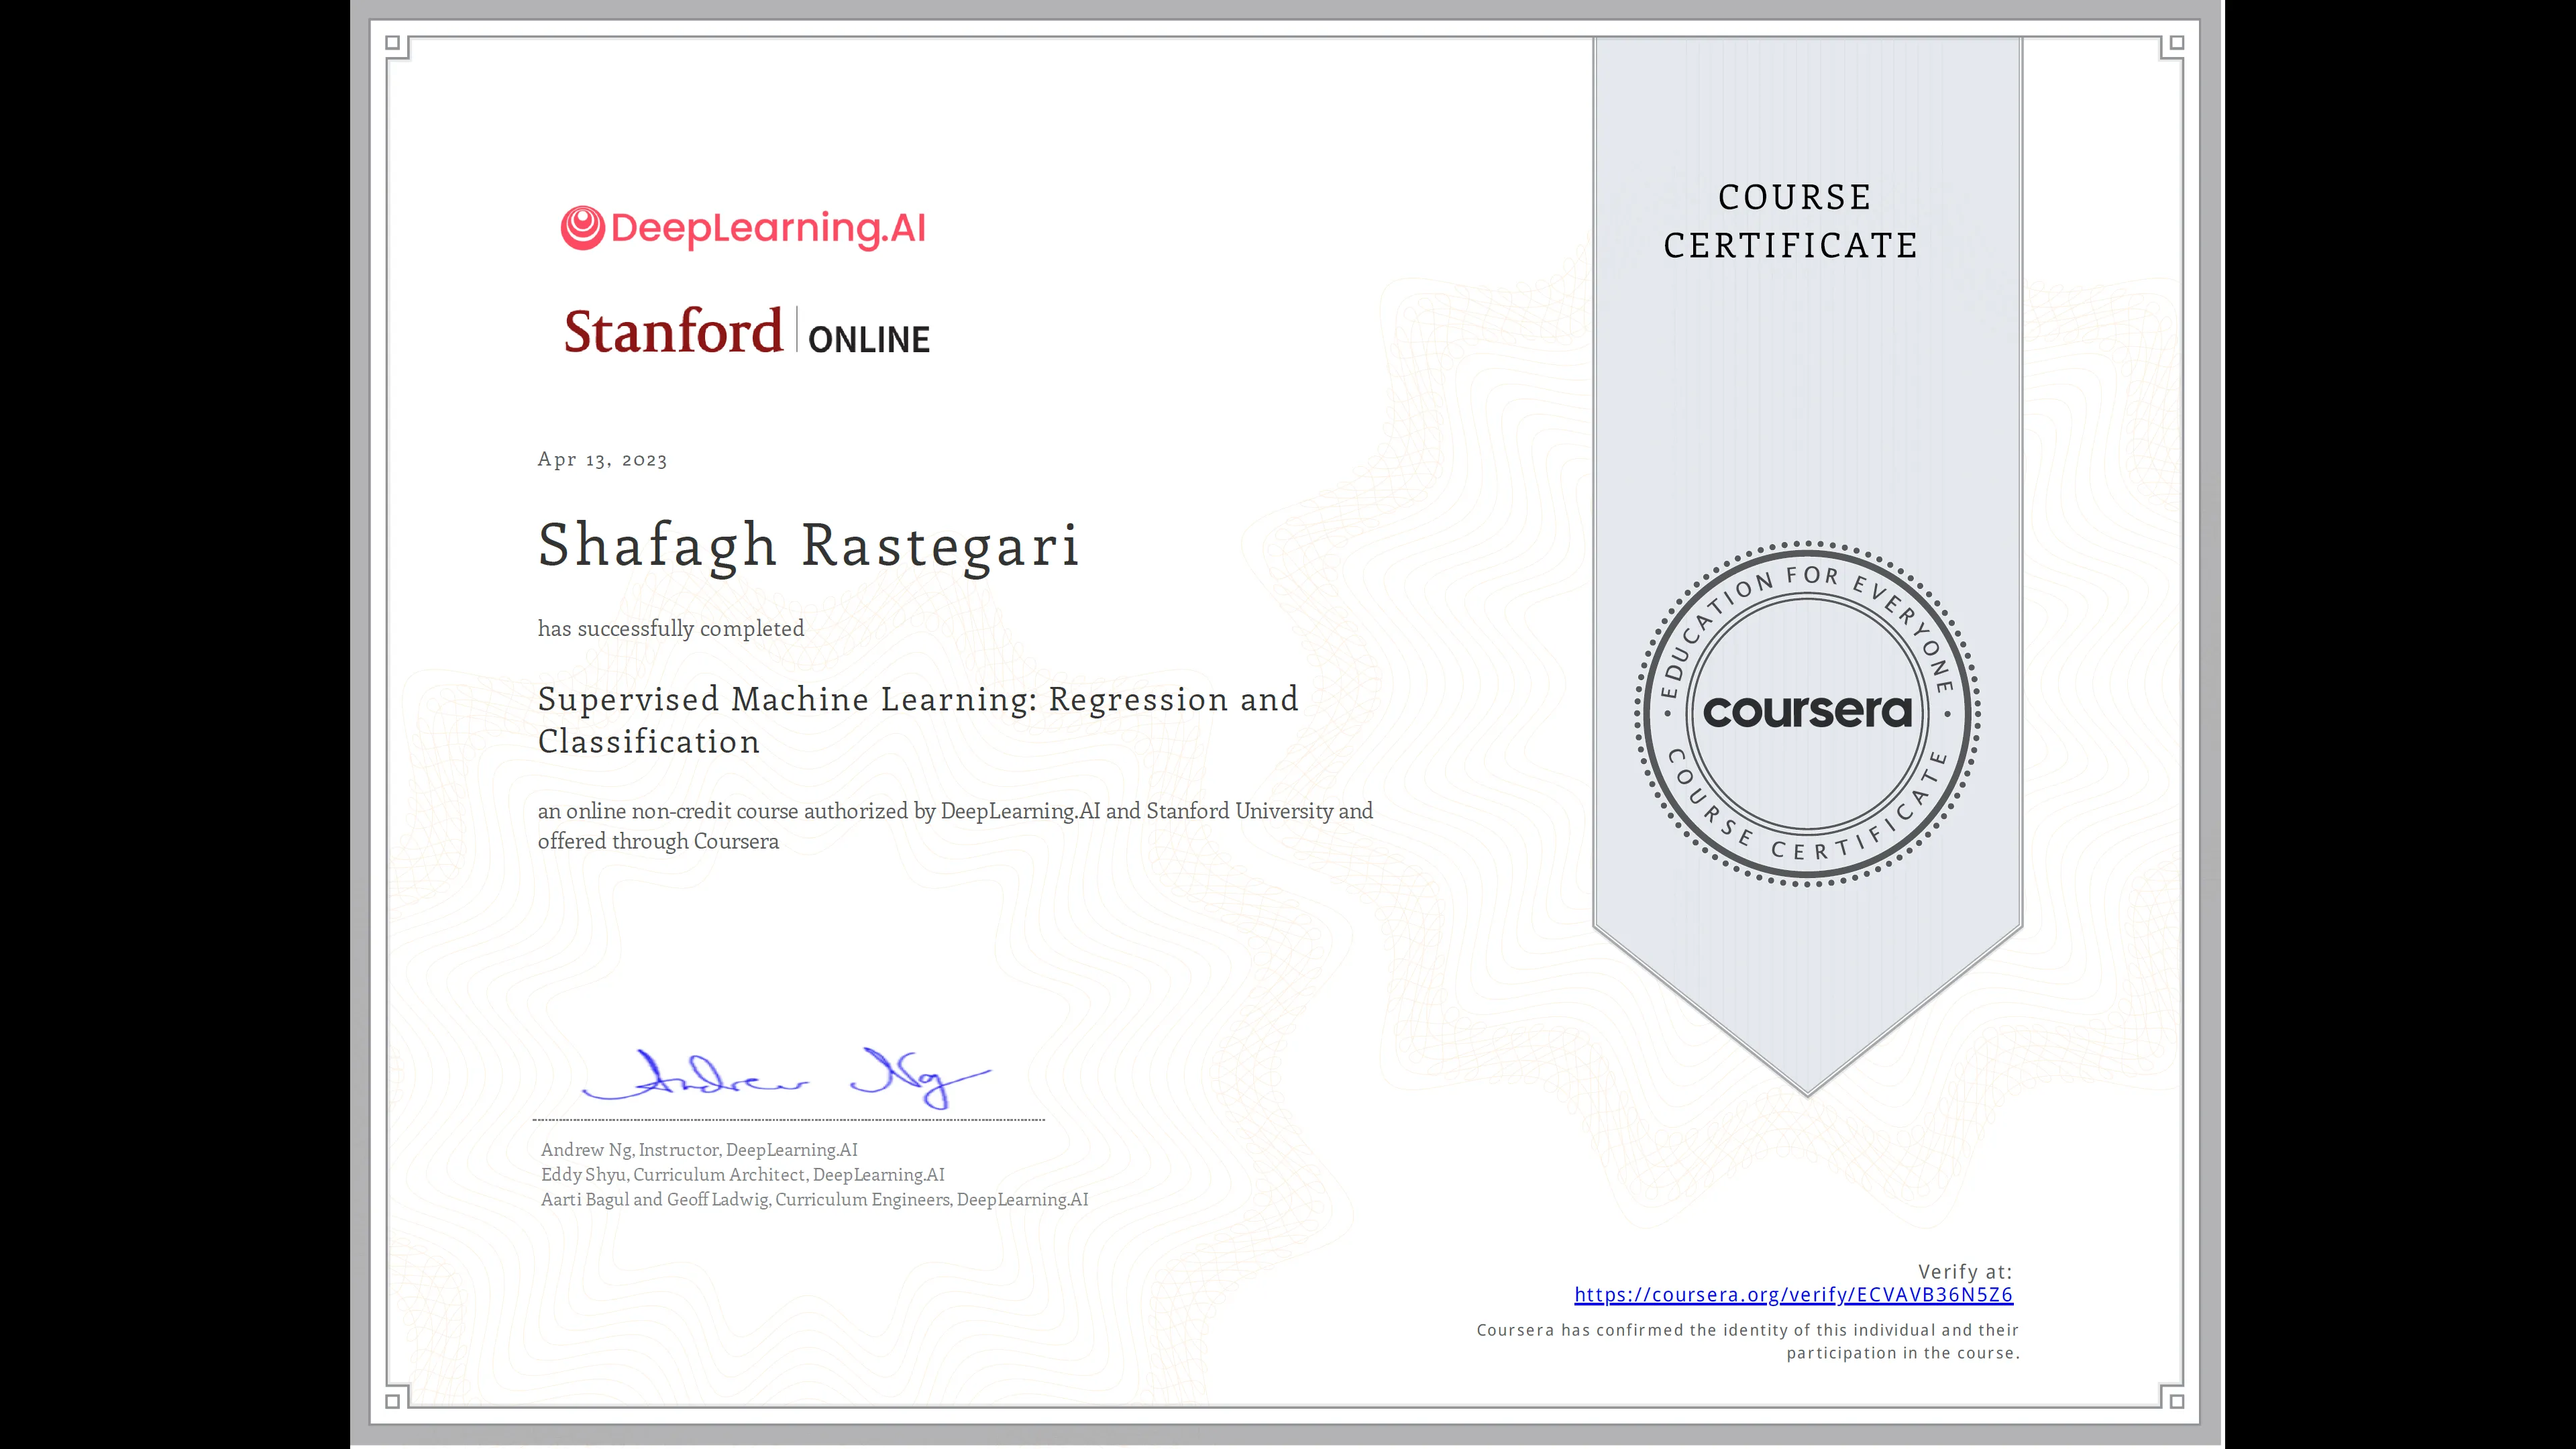Click the bottom-left corner ornament square

[x=392, y=1401]
